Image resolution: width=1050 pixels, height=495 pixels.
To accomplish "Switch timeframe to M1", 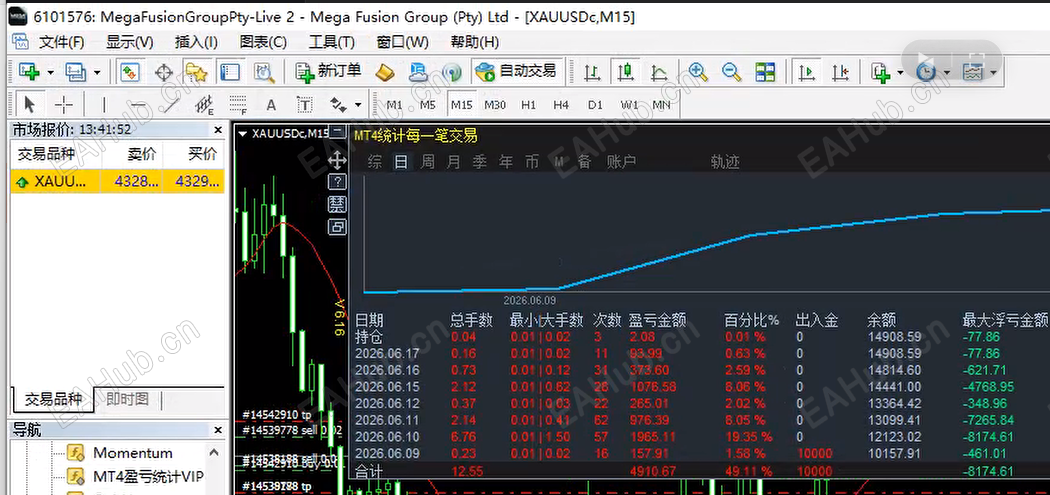I will click(394, 105).
